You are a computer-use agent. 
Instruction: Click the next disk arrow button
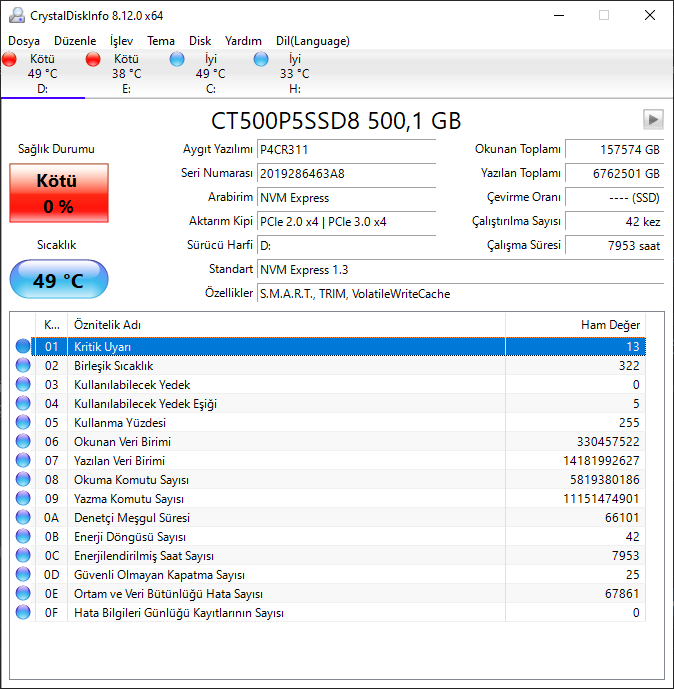pyautogui.click(x=653, y=119)
